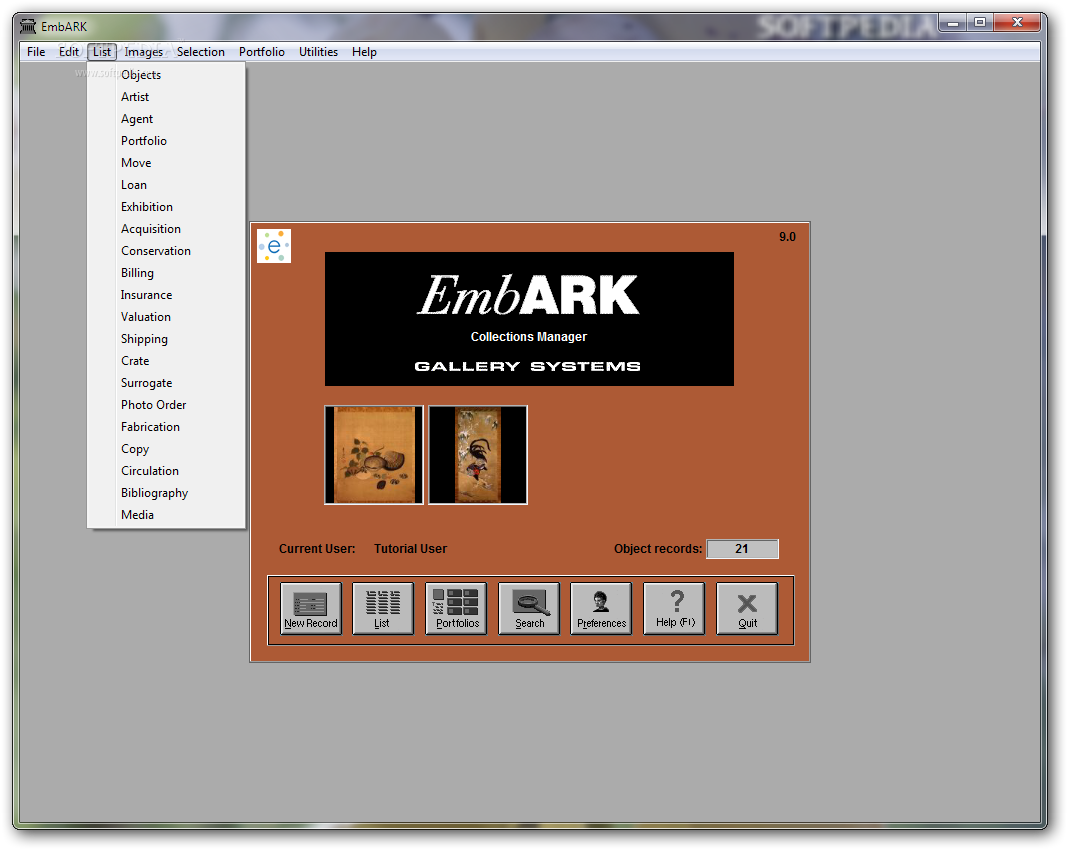Open the Edit menu
Screen dimensions: 1068x850
coord(69,52)
